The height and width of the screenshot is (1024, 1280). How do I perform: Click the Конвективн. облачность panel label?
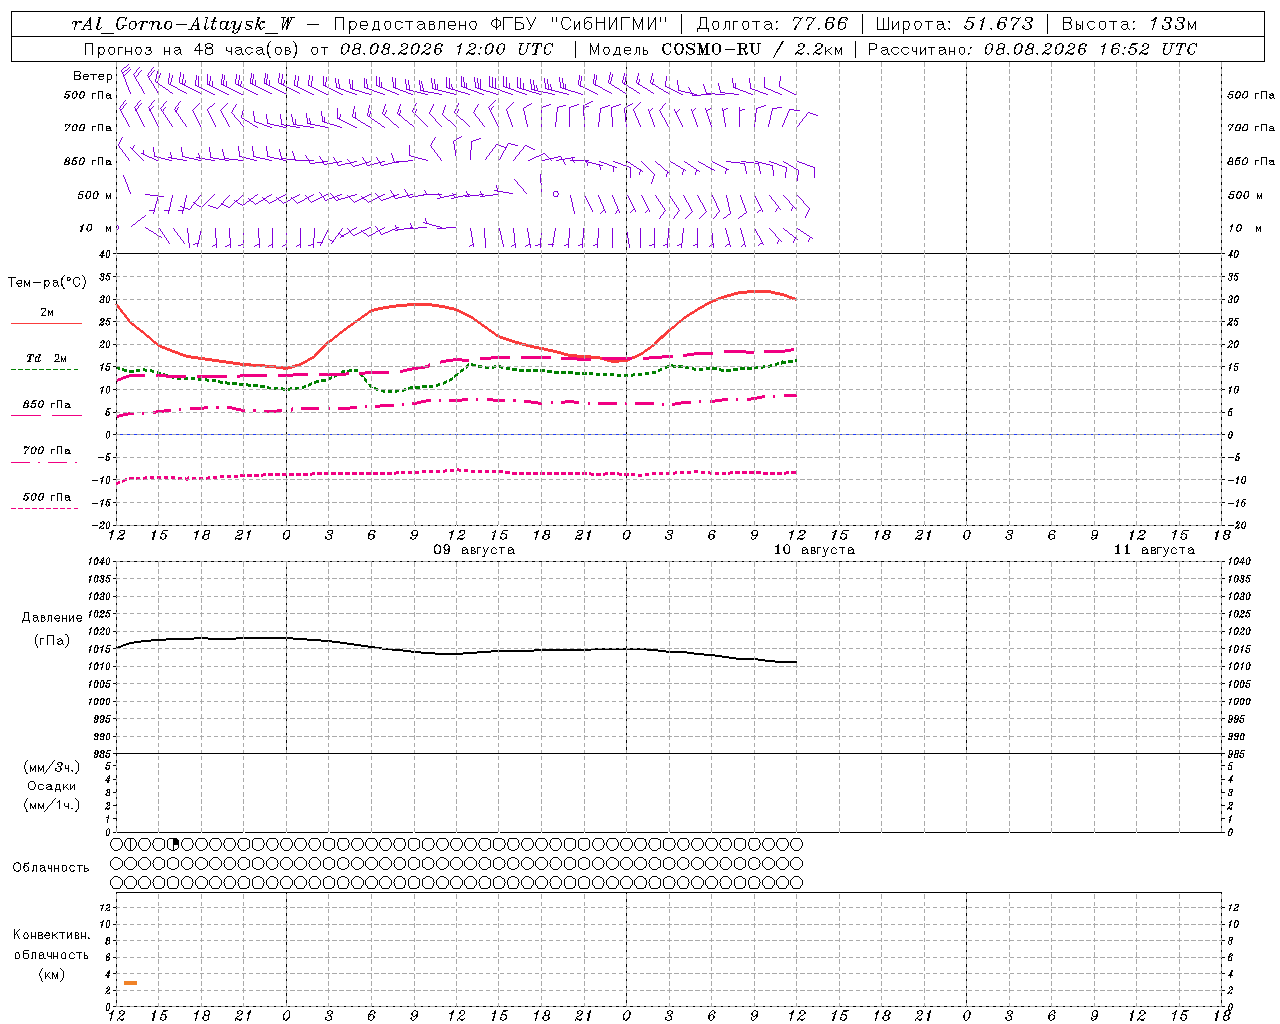click(x=52, y=955)
